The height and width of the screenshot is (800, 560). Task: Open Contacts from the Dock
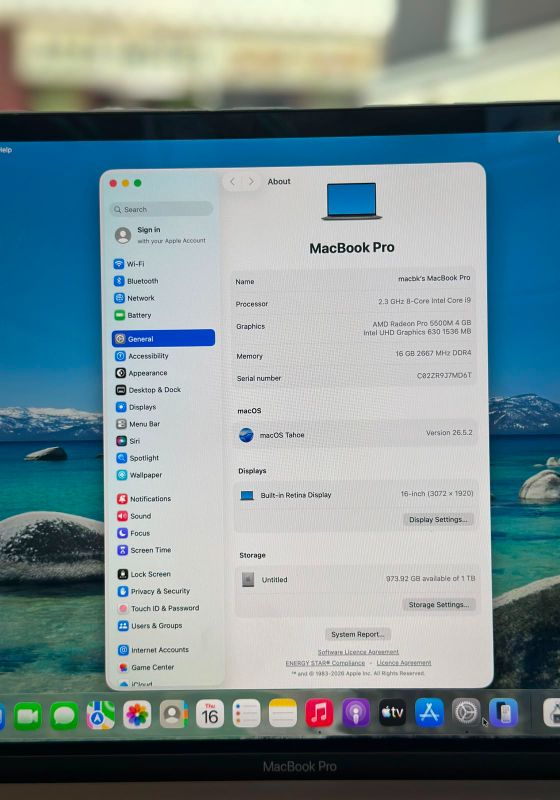(x=173, y=714)
